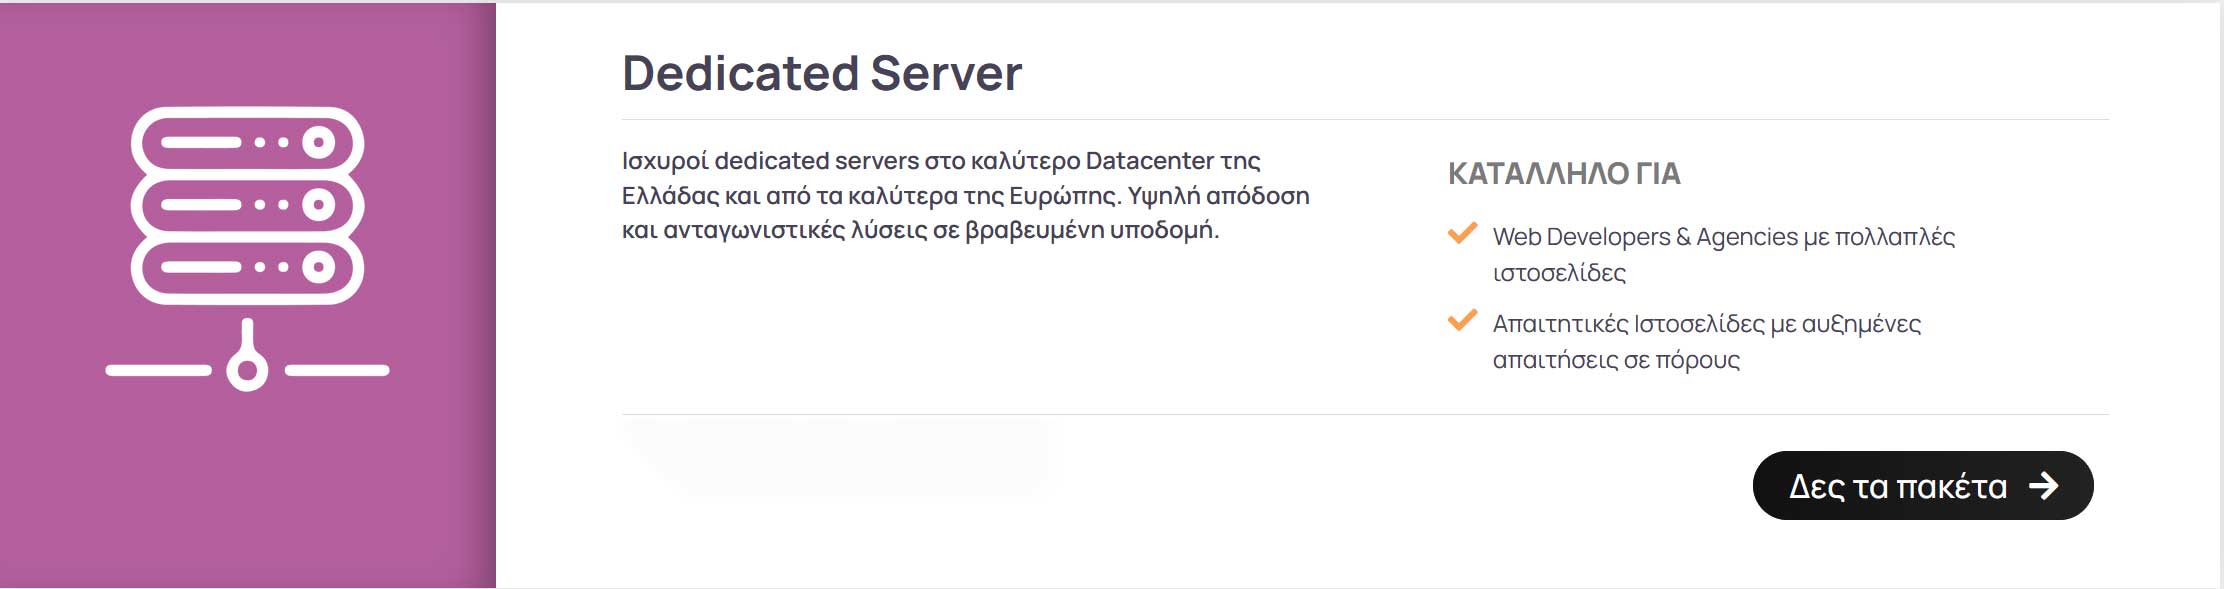Click the left horizontal line of the network icon

tap(158, 370)
